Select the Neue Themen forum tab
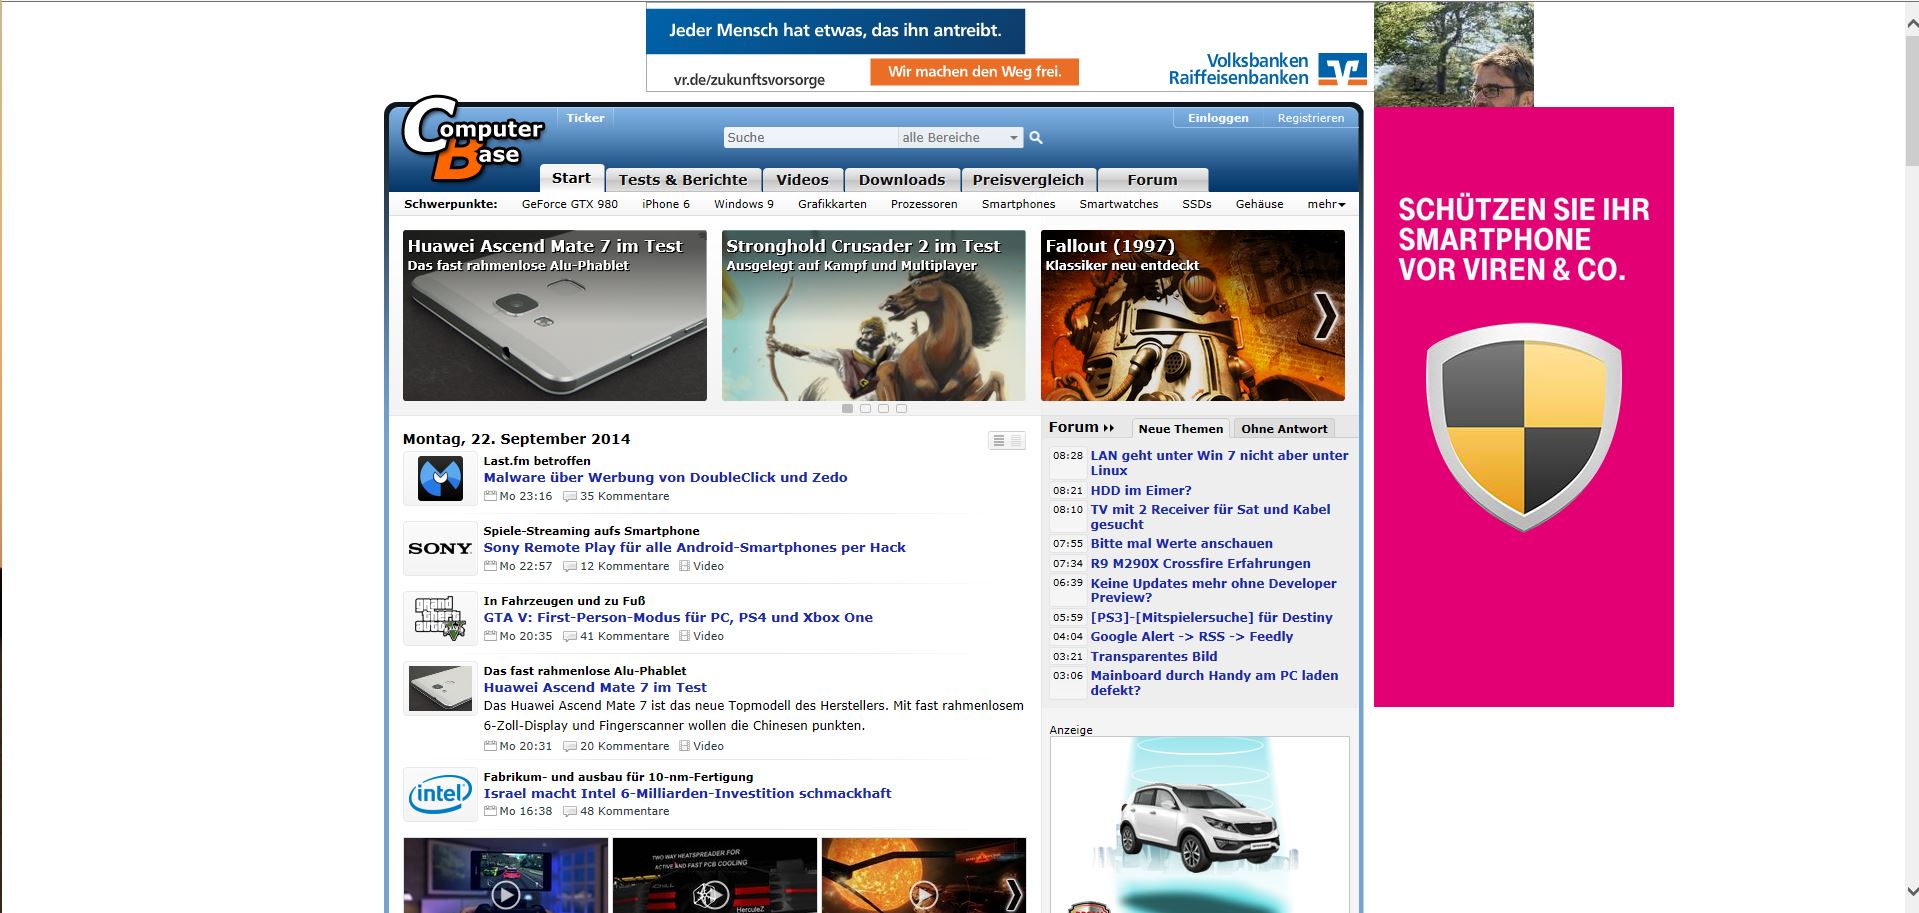The width and height of the screenshot is (1919, 913). pyautogui.click(x=1181, y=429)
